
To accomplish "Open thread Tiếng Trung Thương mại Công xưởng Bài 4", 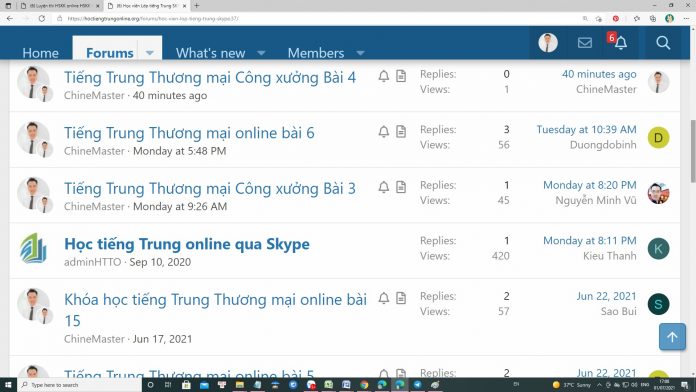I will point(210,77).
